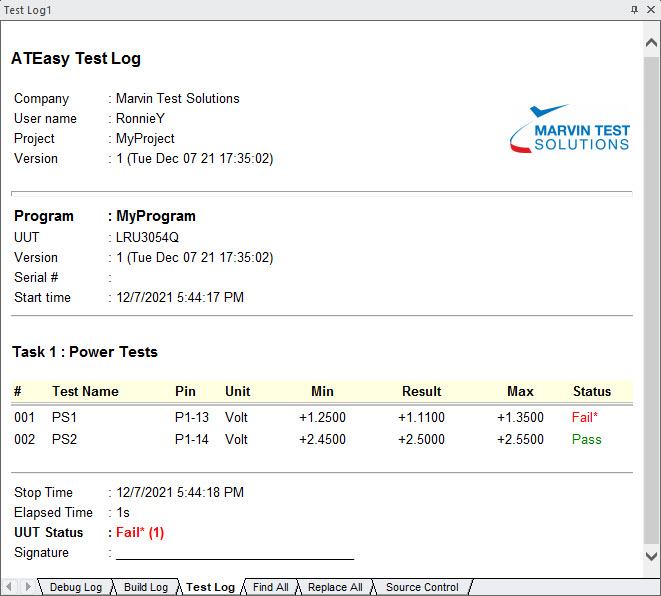Click the UUT Status Fail* (1) text
The image size is (661, 596).
tap(140, 532)
